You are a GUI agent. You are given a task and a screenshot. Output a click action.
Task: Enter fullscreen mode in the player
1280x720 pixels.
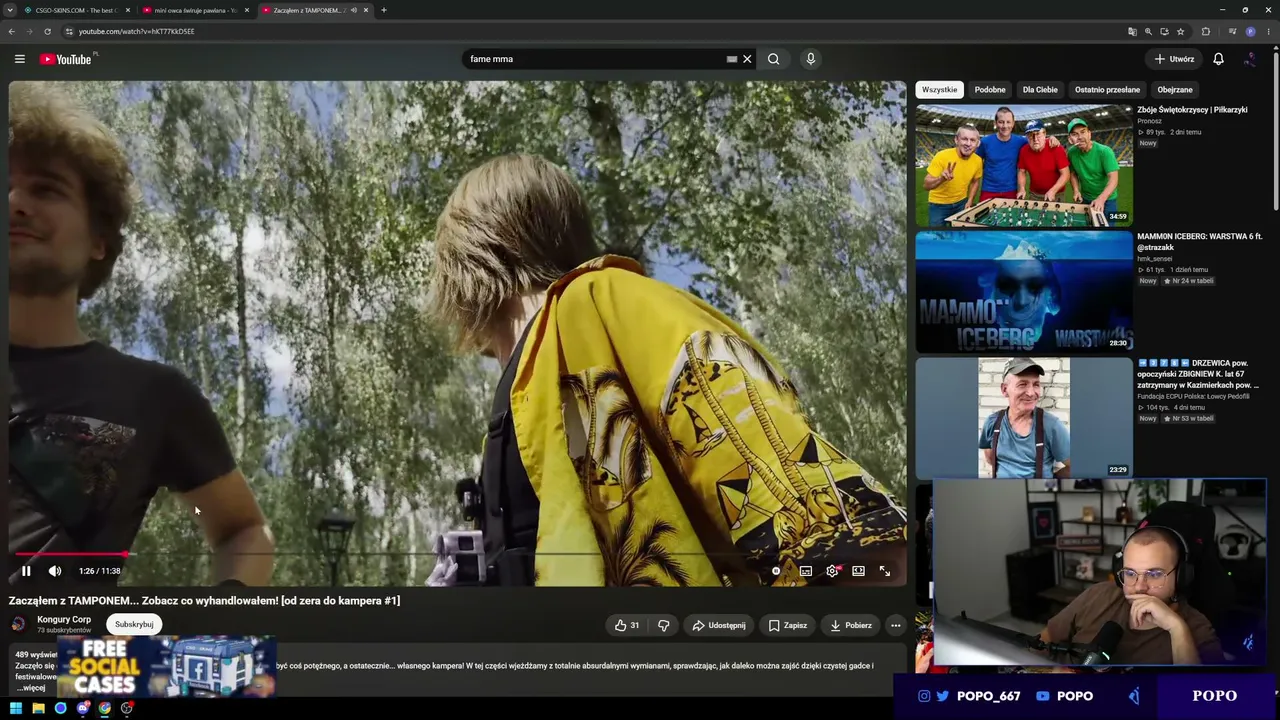pos(885,571)
